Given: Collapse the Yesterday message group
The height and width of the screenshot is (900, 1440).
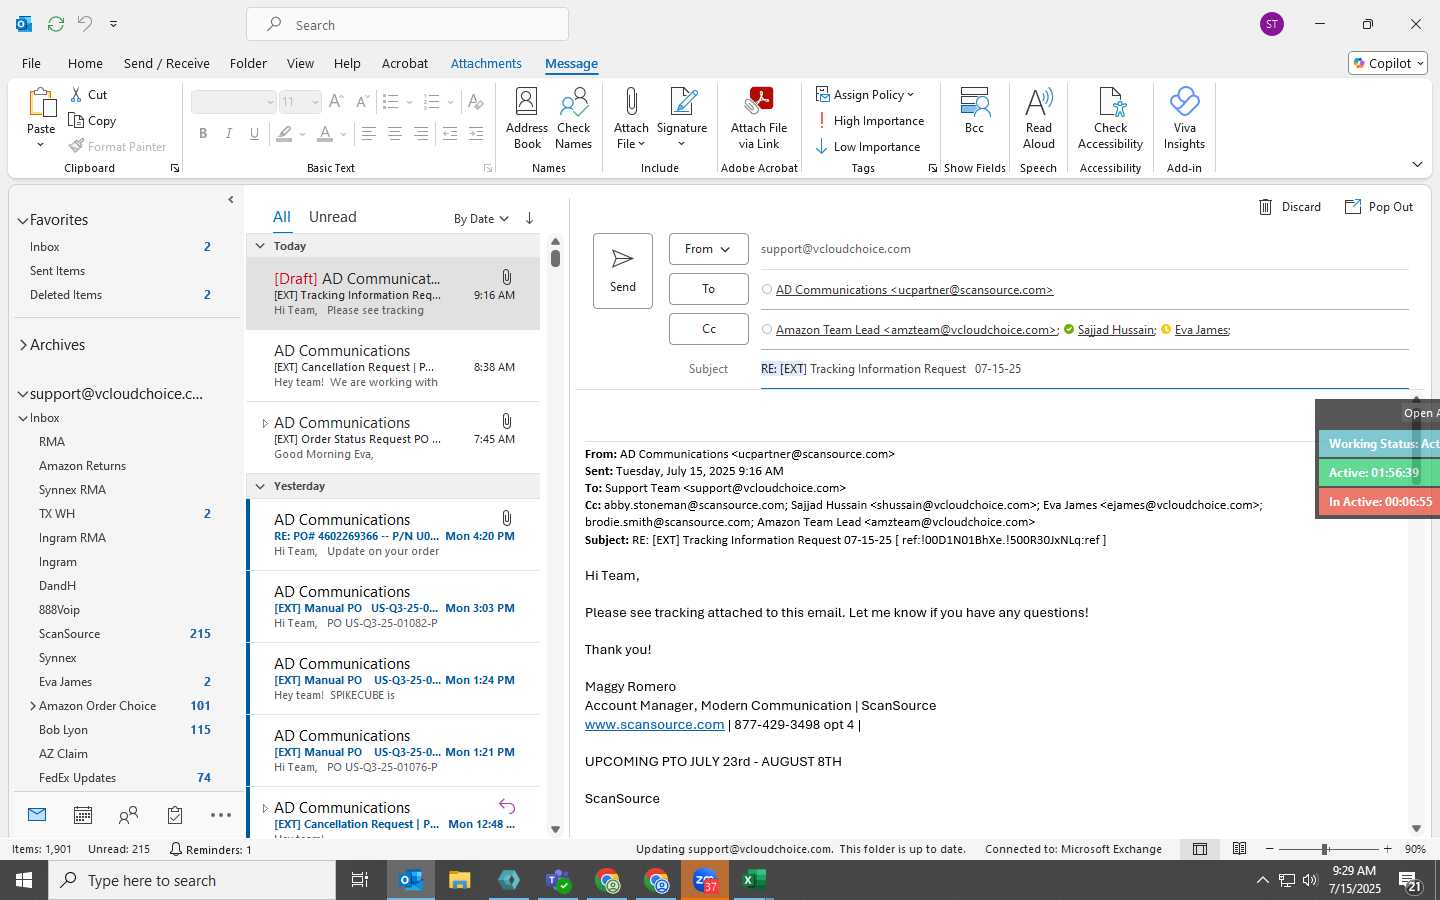Looking at the screenshot, I should click(x=260, y=486).
